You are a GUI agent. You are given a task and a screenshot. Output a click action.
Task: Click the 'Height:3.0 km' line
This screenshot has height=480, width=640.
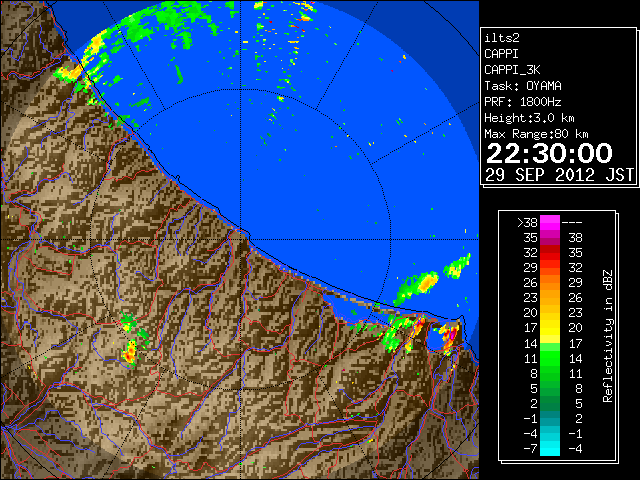[x=529, y=118]
